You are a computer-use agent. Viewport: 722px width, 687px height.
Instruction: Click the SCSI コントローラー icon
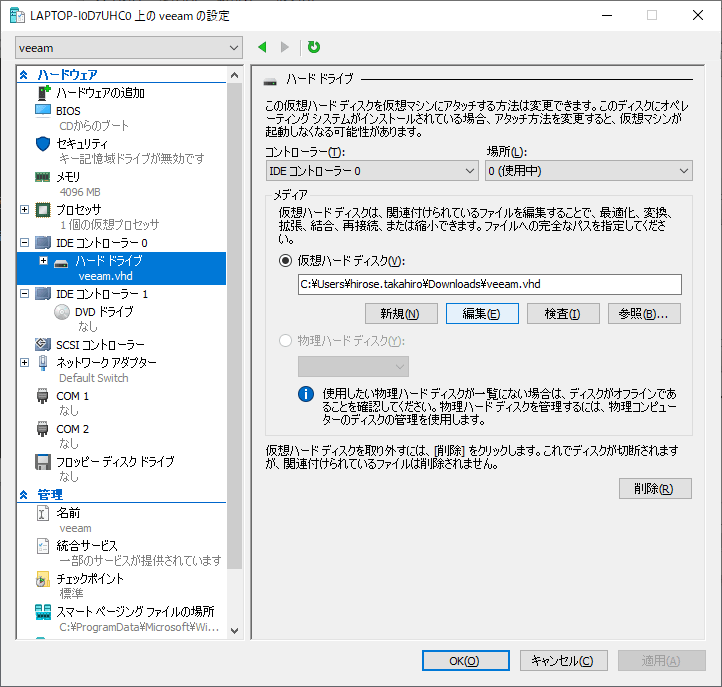43,344
